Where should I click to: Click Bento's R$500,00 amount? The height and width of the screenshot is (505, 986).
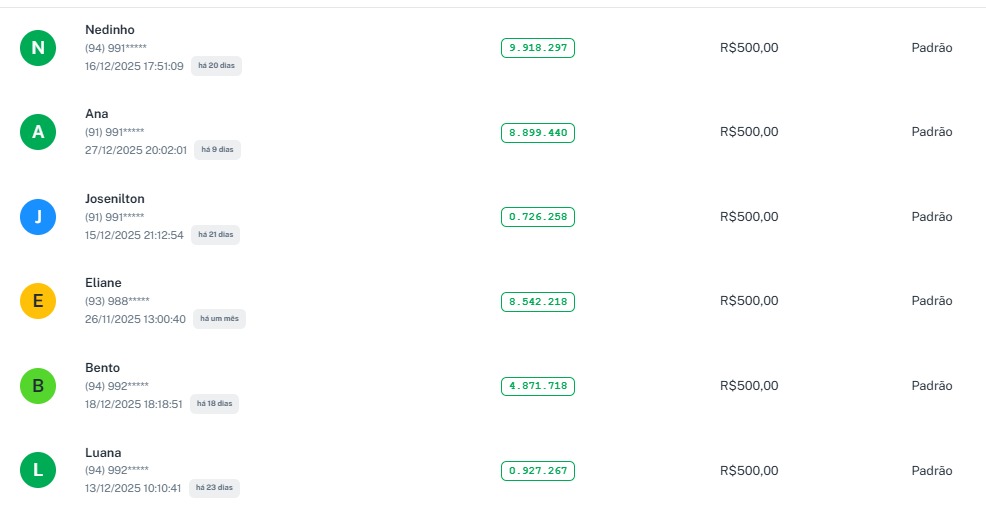pos(748,386)
